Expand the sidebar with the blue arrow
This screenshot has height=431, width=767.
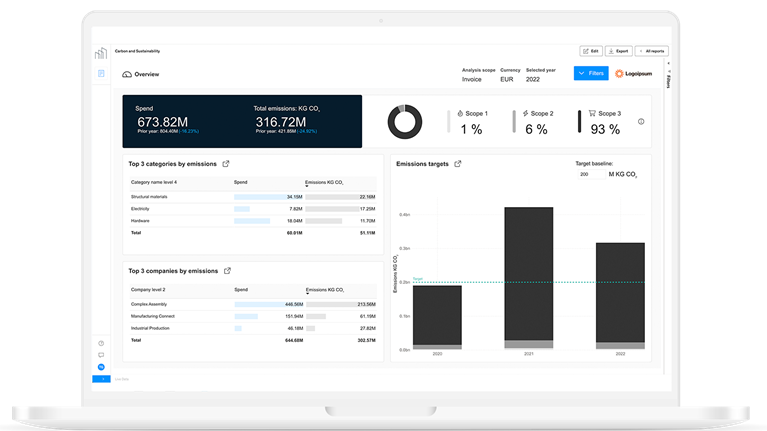(x=101, y=379)
